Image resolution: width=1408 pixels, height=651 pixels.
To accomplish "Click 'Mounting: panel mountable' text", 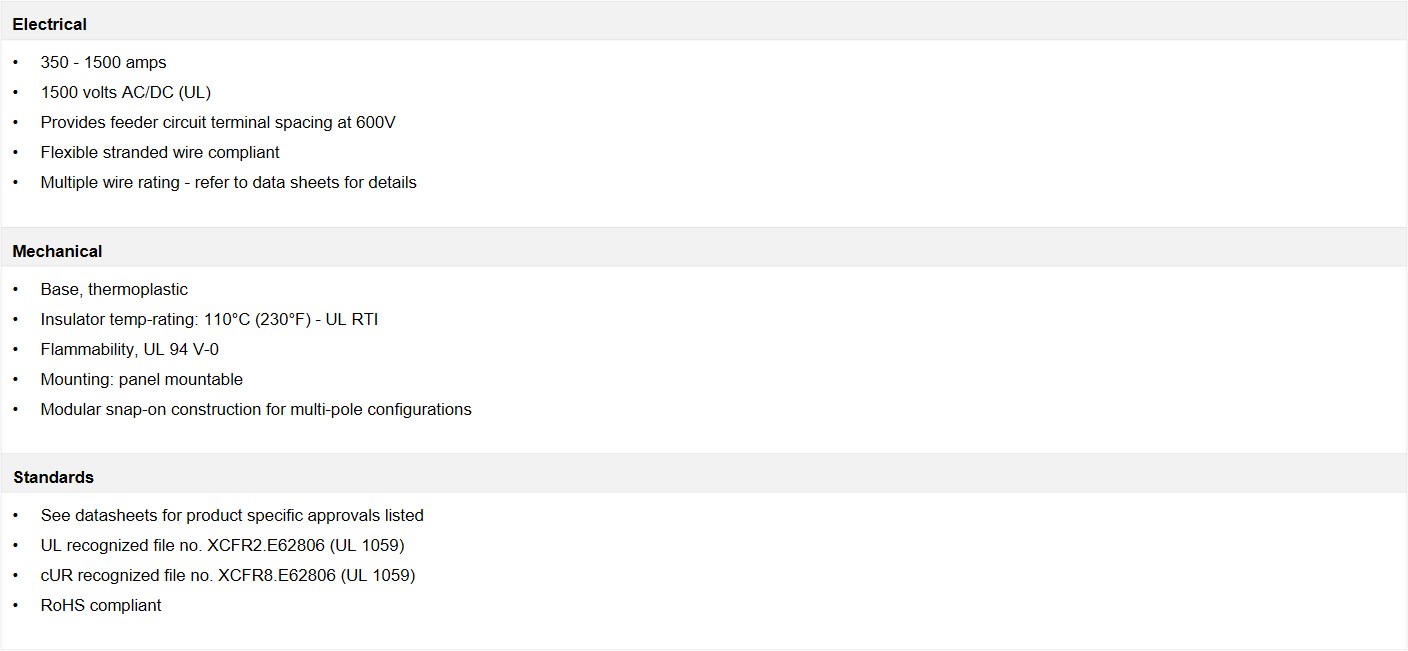I will tap(141, 379).
